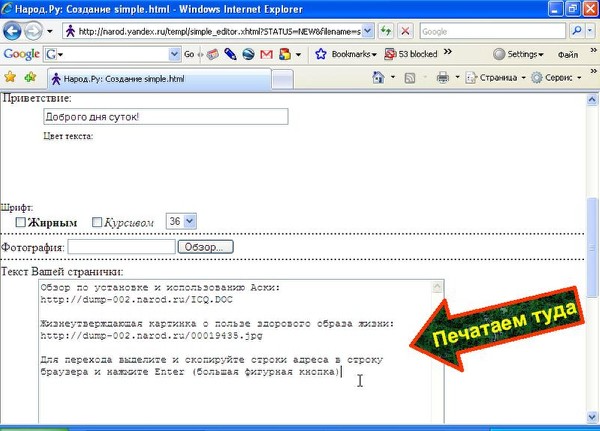600x431 pixels.
Task: Click the Bookmarks star icon
Action: click(321, 54)
